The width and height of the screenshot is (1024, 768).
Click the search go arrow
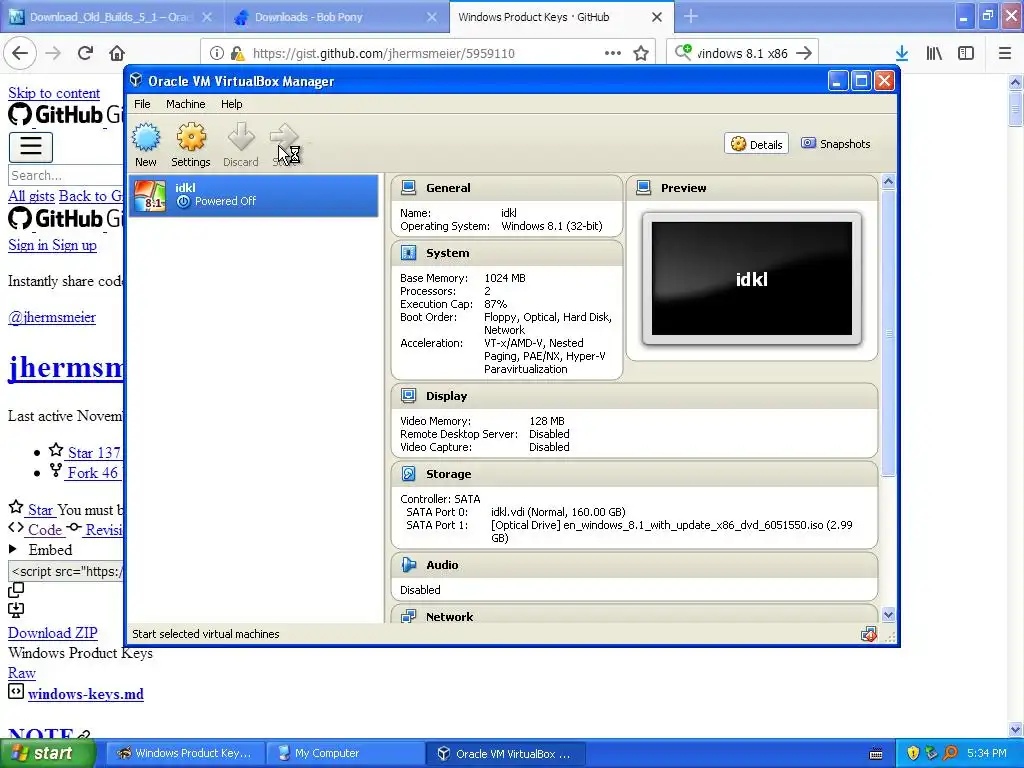click(x=804, y=53)
